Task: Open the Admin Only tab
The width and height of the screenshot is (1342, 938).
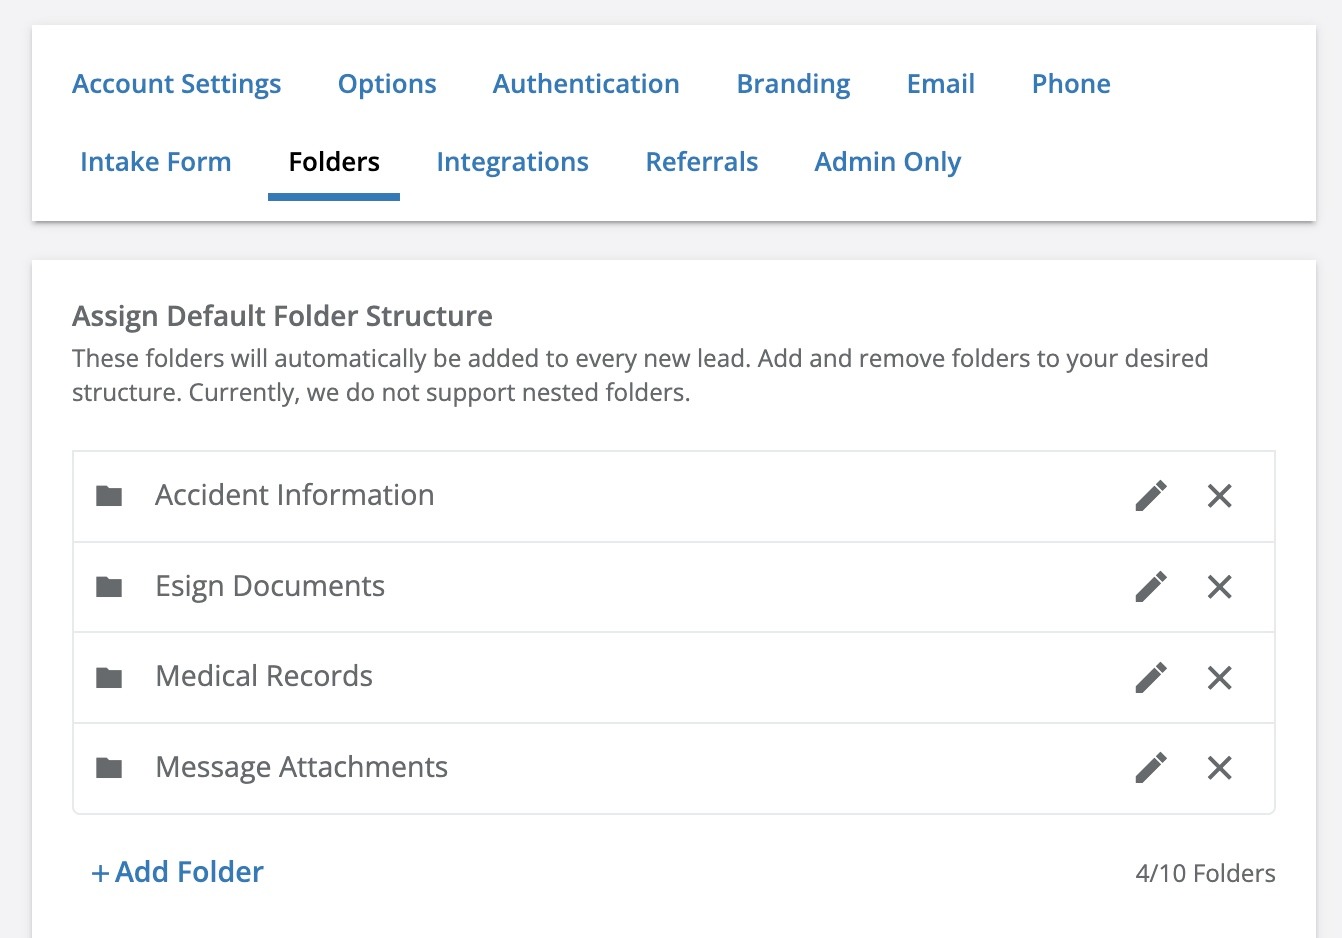Action: pos(888,162)
